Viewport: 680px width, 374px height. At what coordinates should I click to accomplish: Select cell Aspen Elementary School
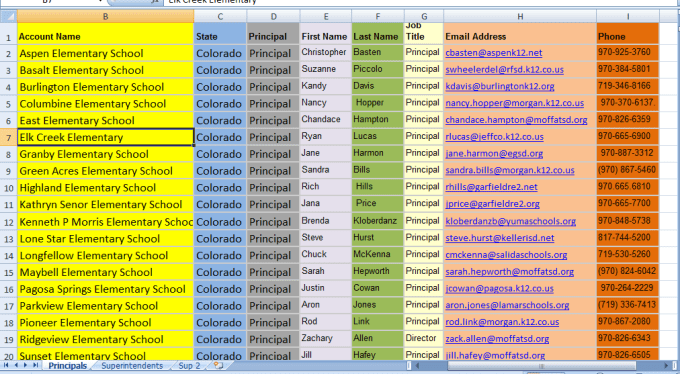[105, 53]
